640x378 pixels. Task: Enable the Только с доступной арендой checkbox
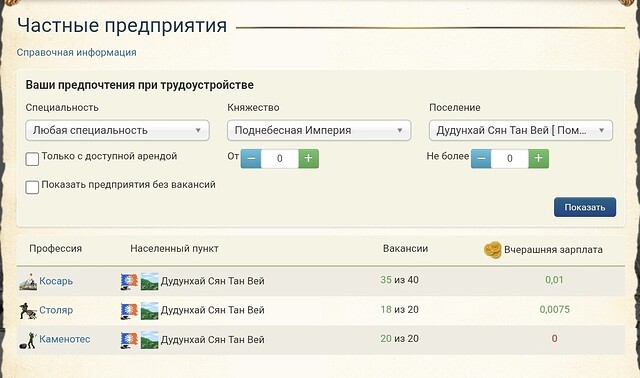click(x=32, y=159)
